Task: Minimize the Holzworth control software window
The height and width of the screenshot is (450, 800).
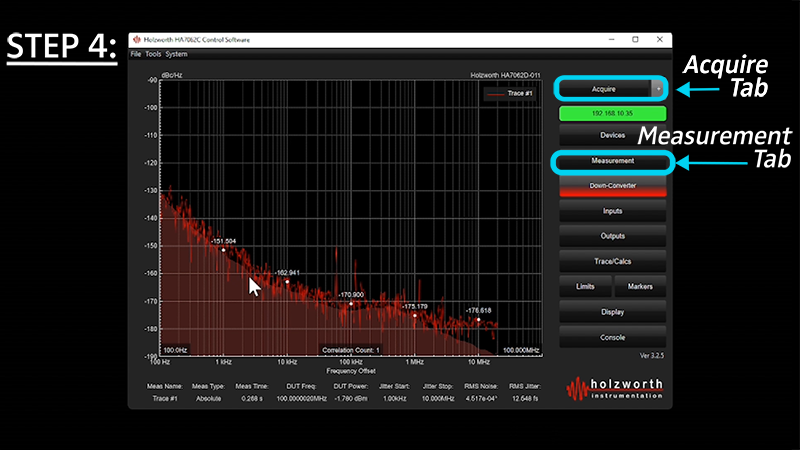Action: pyautogui.click(x=612, y=39)
